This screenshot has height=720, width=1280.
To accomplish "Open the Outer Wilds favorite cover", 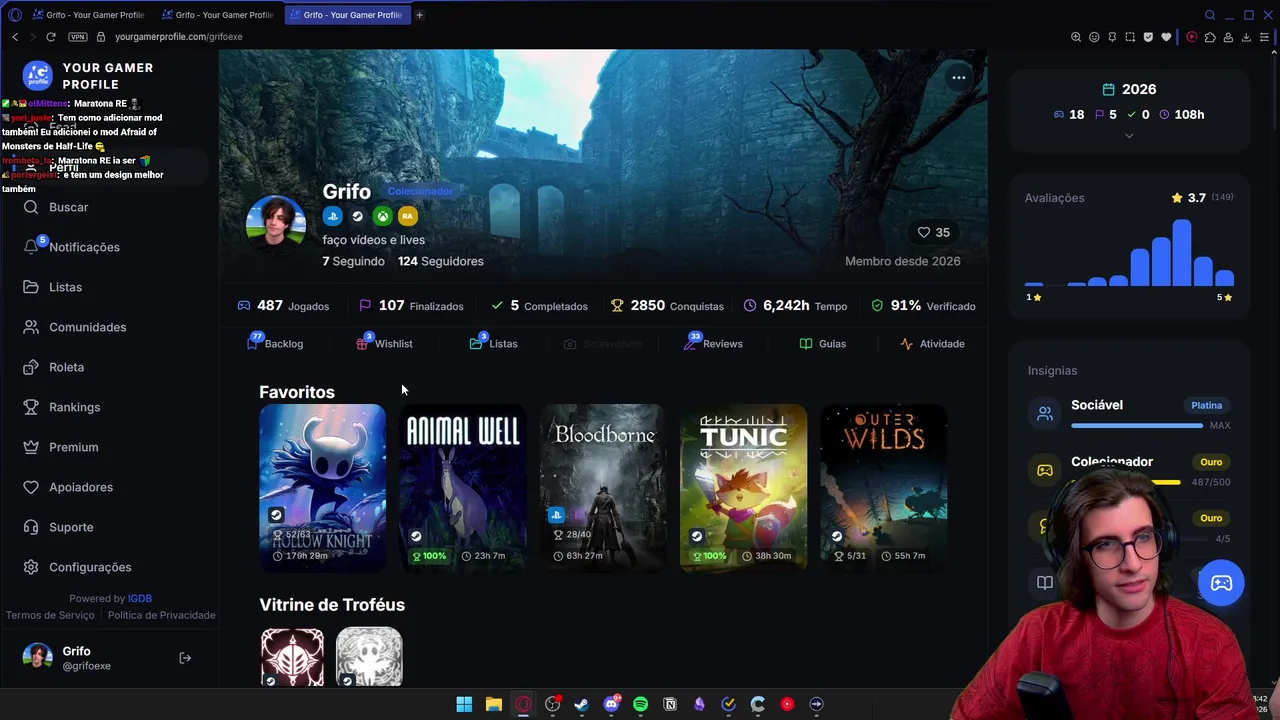I will pyautogui.click(x=883, y=488).
